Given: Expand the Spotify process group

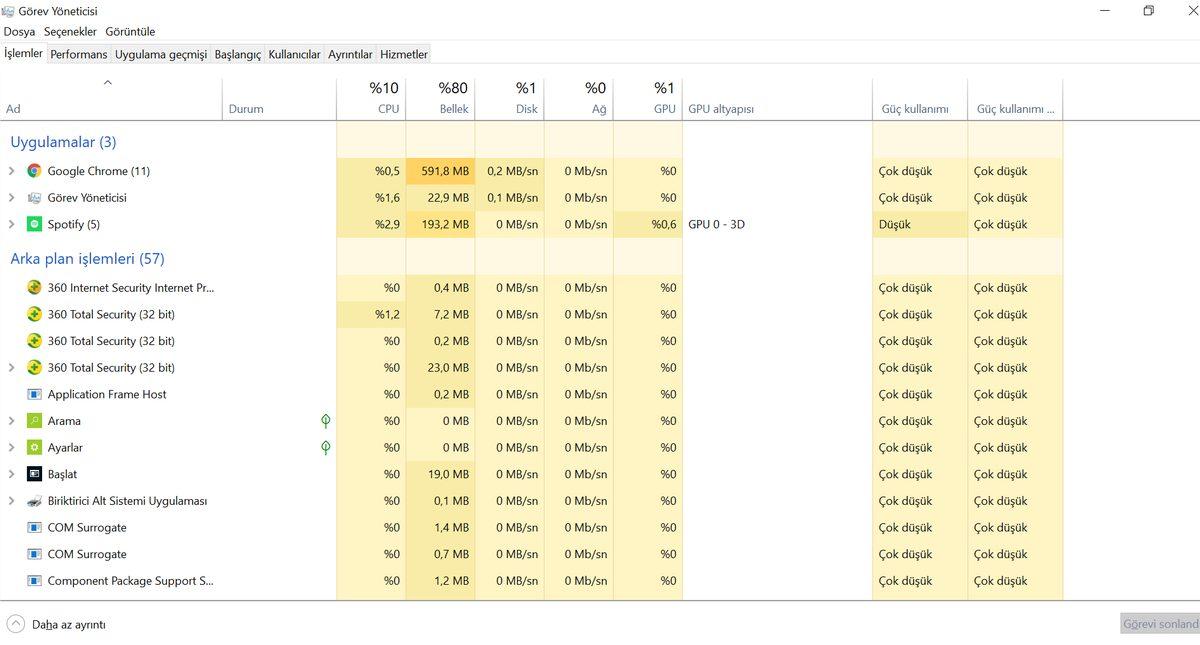Looking at the screenshot, I should pyautogui.click(x=14, y=224).
